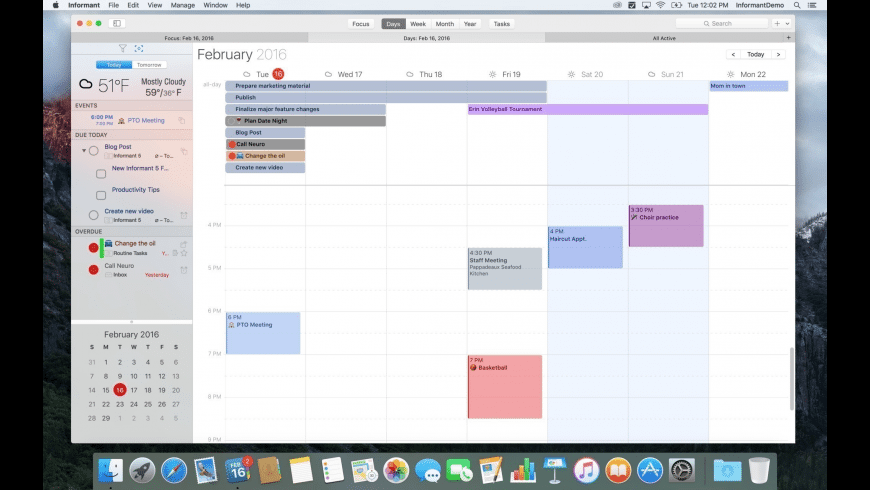Toggle the red circle for Change the oil

pos(94,248)
